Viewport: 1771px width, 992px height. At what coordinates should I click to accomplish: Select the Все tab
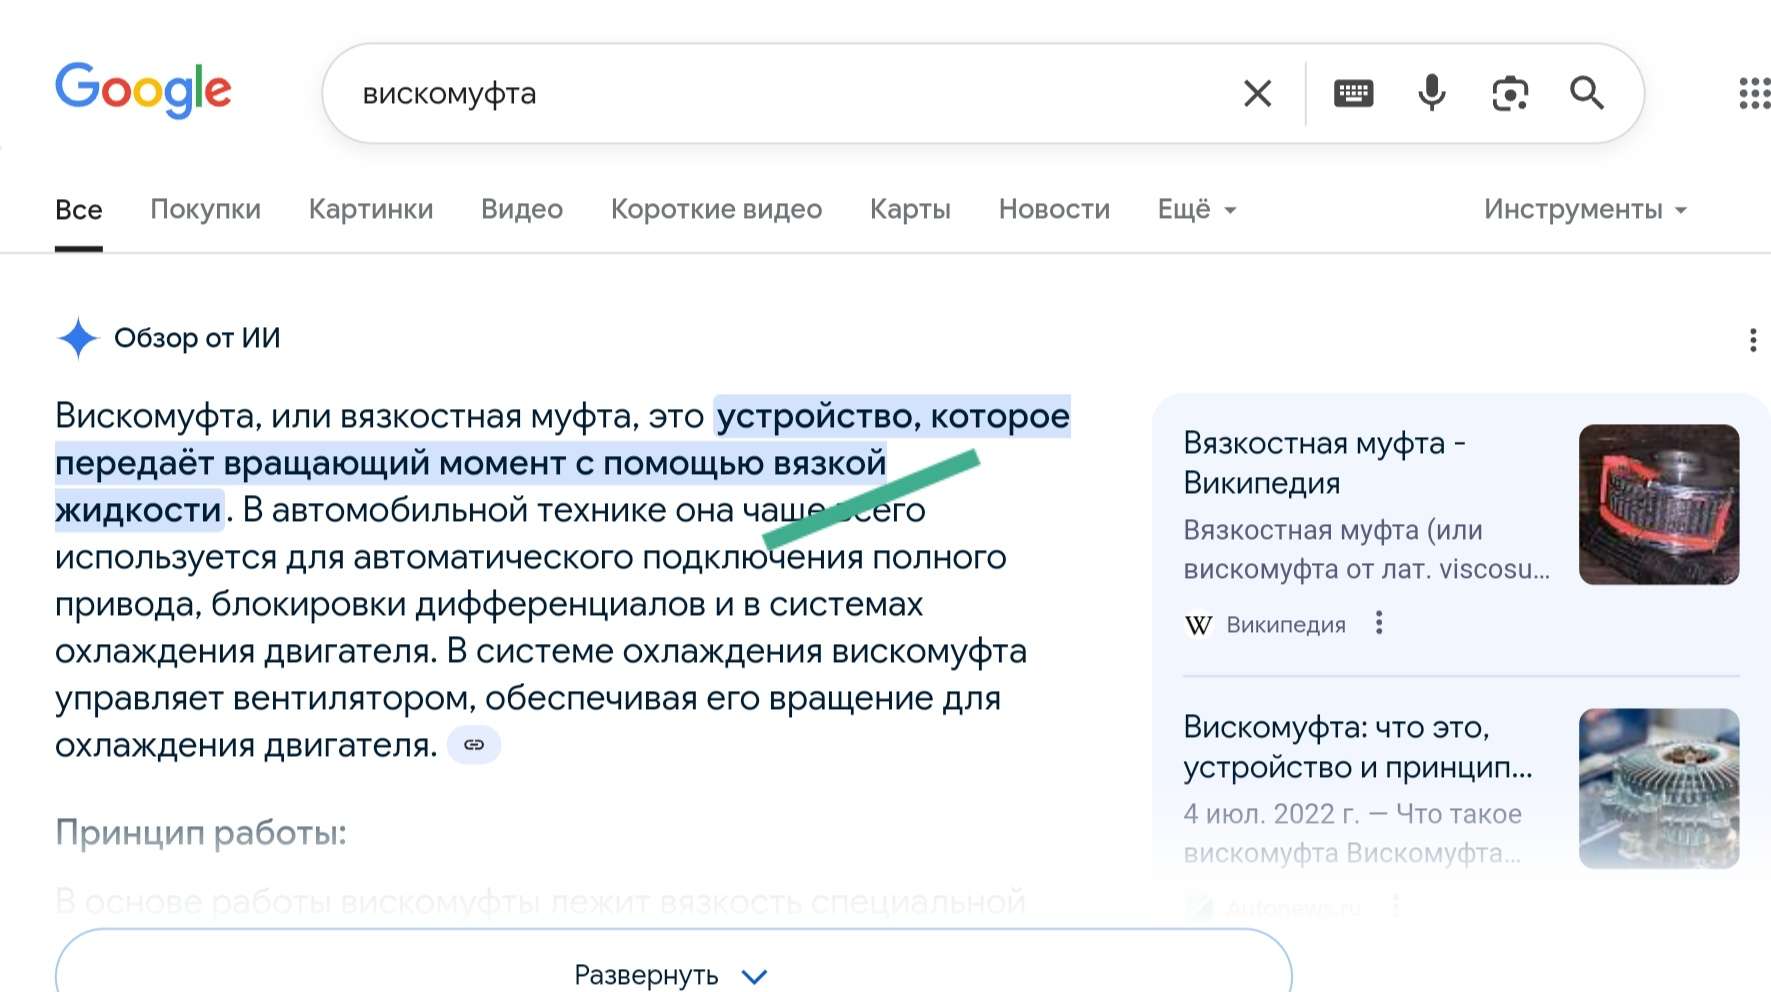point(79,210)
